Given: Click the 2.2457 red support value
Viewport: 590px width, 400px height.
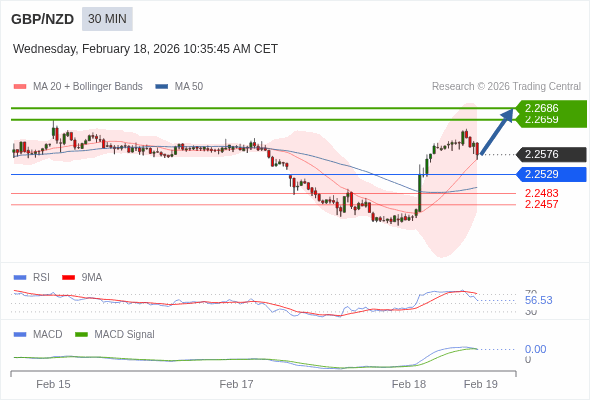Looking at the screenshot, I should click(x=541, y=204).
